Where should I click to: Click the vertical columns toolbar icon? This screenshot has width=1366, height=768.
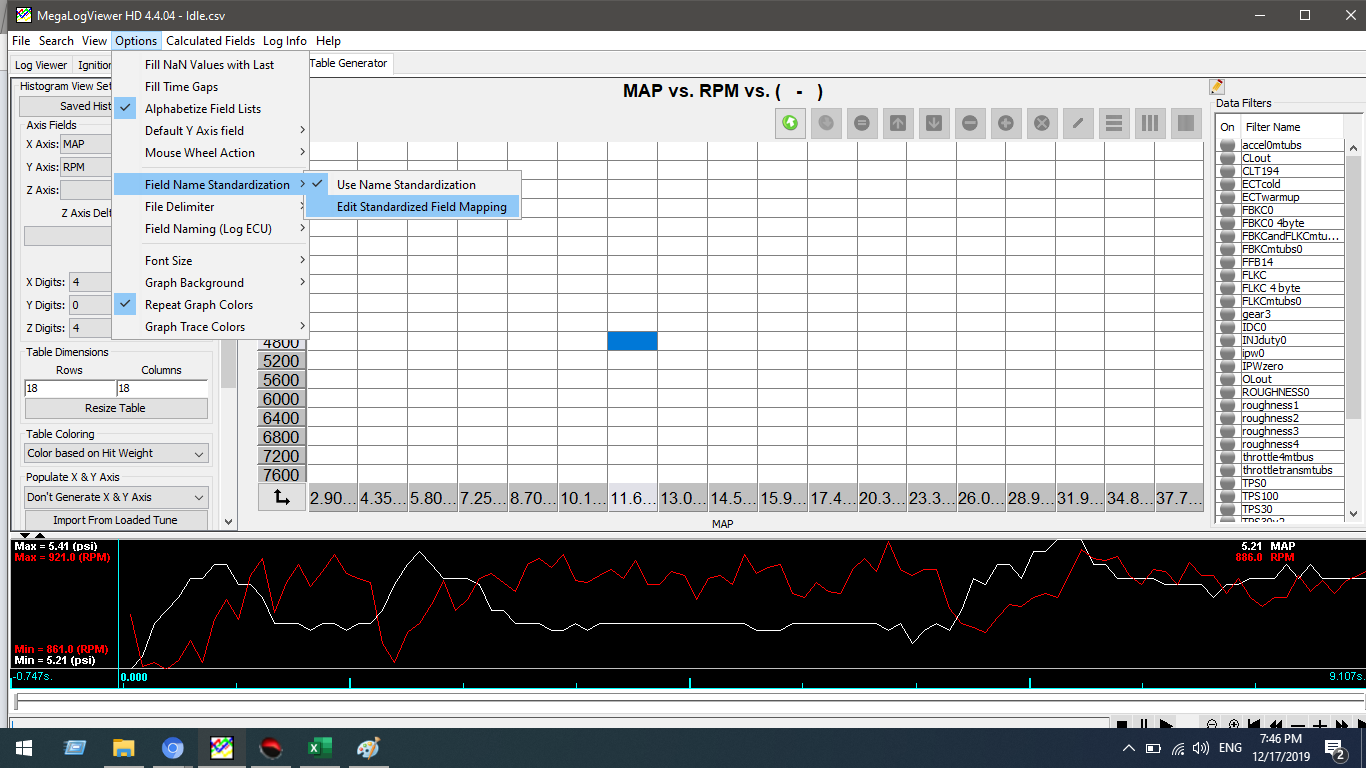[1150, 123]
